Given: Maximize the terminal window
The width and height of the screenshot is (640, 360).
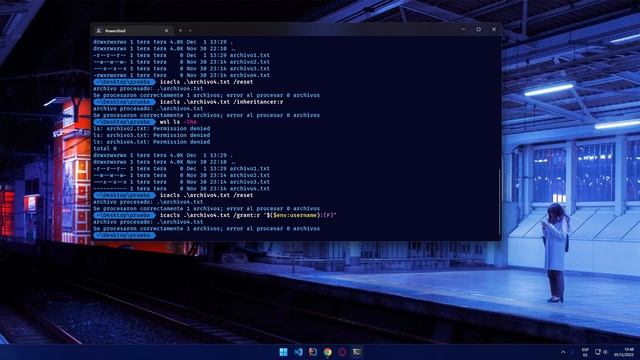Looking at the screenshot, I should coord(478,29).
